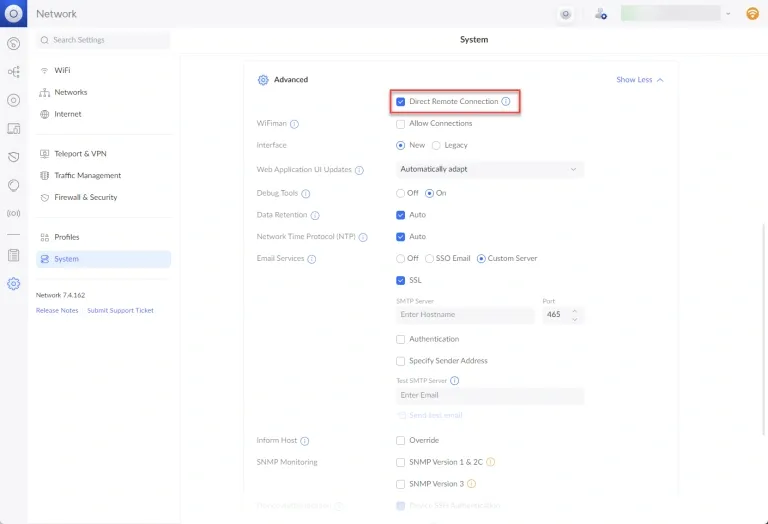Collapse Advanced section with Show Less
Screen dimensions: 768x524
click(639, 80)
